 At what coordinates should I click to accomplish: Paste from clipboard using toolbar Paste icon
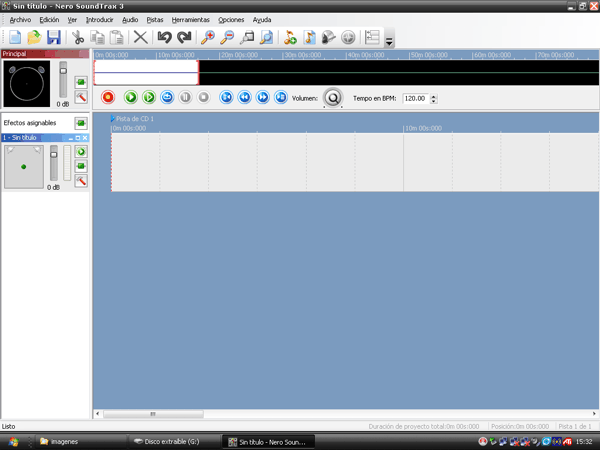coord(117,38)
